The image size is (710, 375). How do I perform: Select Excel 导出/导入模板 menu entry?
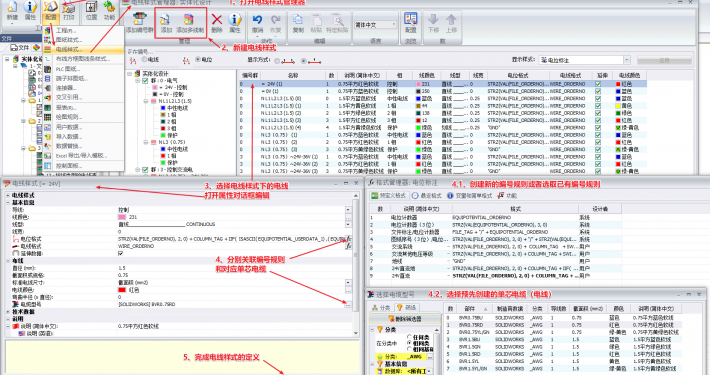point(83,155)
